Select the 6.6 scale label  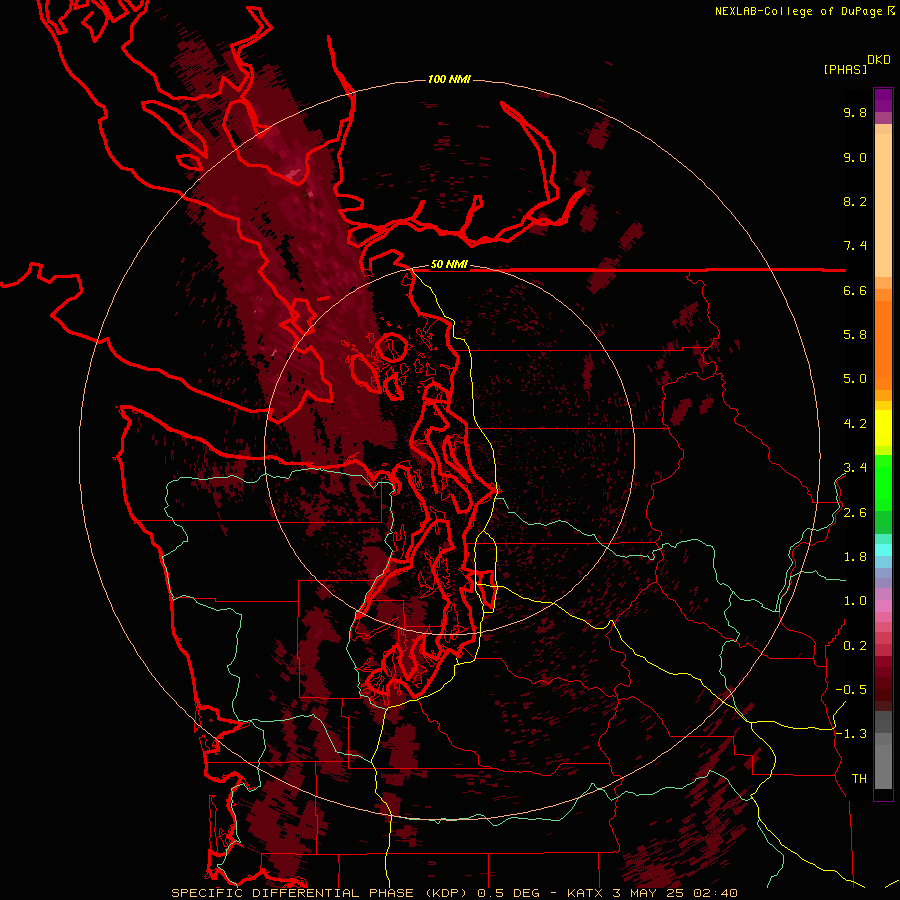[x=855, y=290]
